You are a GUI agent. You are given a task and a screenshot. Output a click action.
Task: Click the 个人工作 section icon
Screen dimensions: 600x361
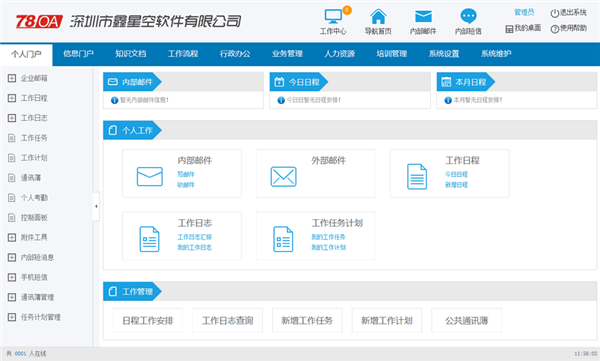112,130
